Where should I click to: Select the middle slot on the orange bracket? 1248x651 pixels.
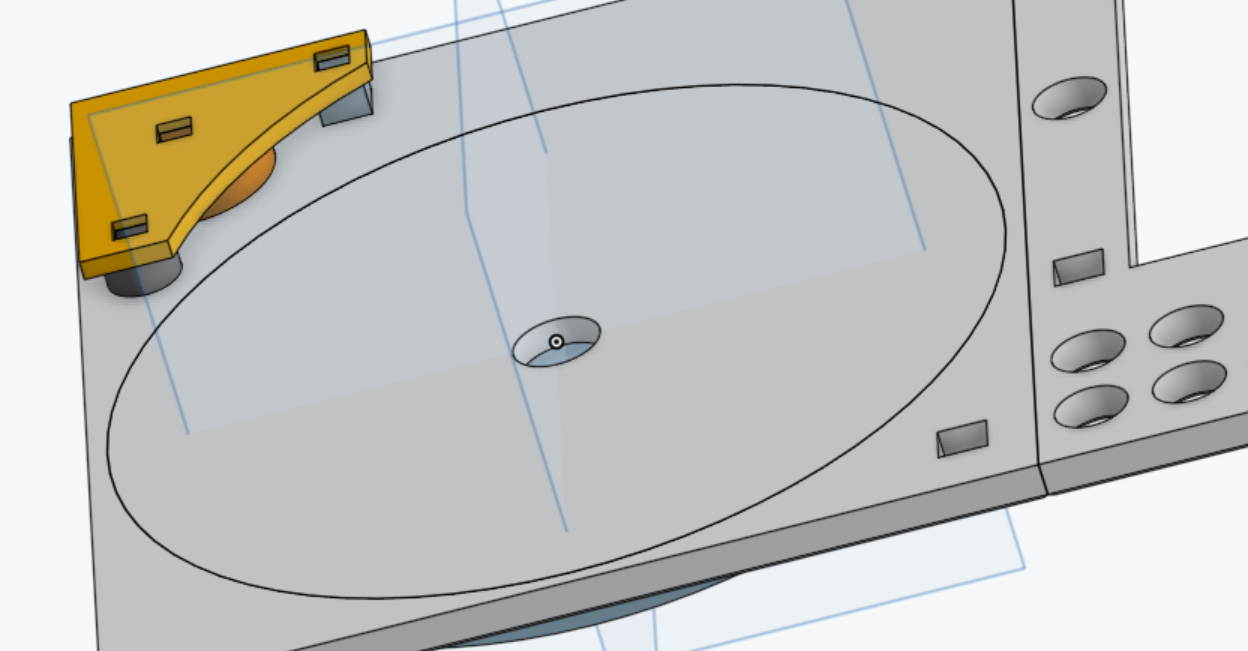click(174, 130)
